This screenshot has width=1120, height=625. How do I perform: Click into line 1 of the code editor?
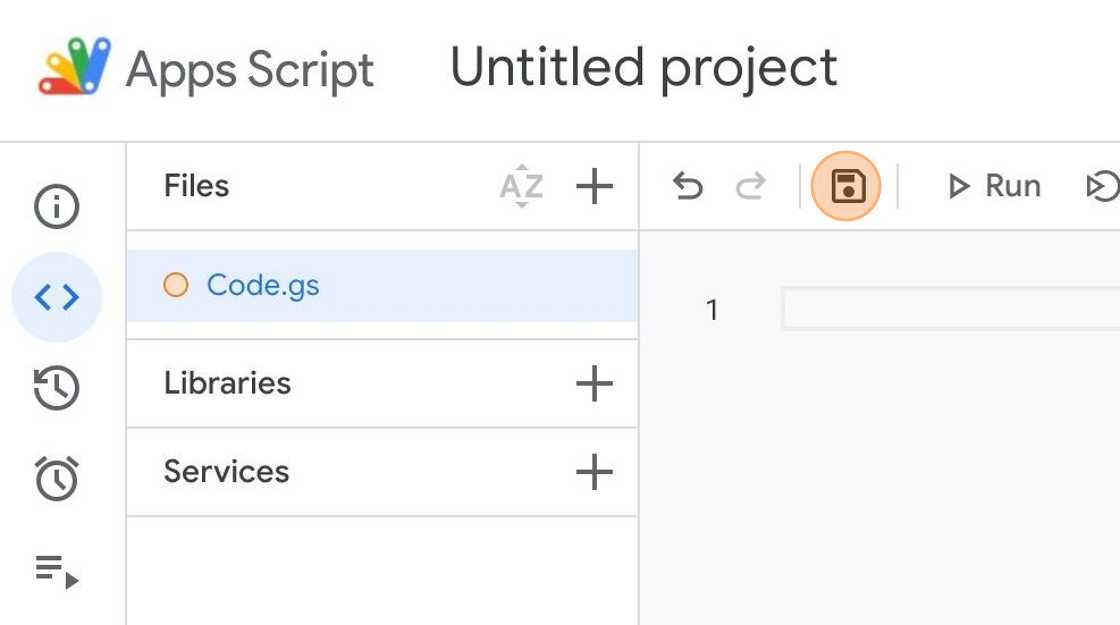click(x=950, y=310)
